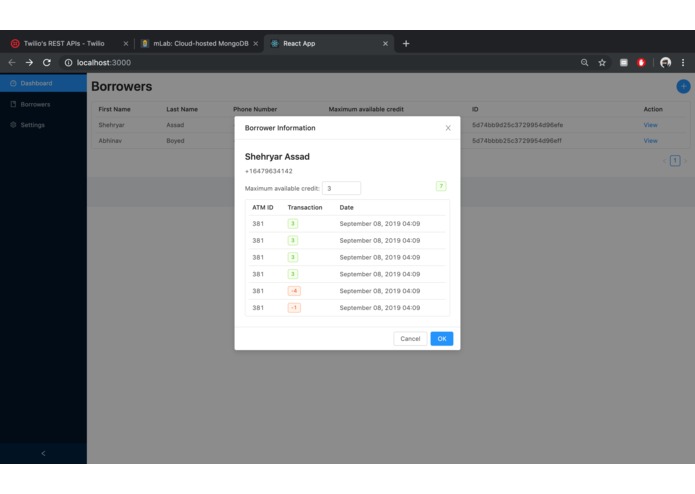The height and width of the screenshot is (494, 695).
Task: Click the gray browser extension icon
Action: (x=623, y=62)
